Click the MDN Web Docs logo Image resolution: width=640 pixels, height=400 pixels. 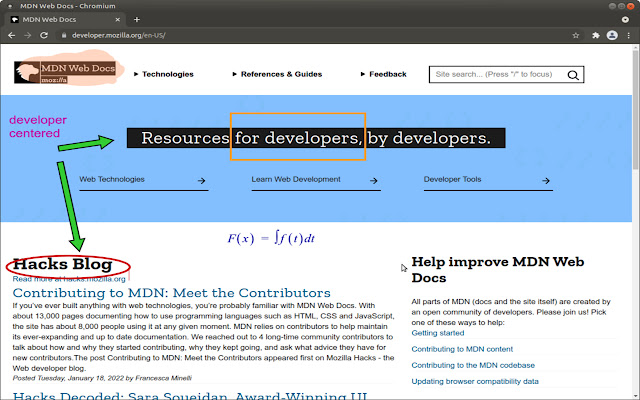coord(65,72)
